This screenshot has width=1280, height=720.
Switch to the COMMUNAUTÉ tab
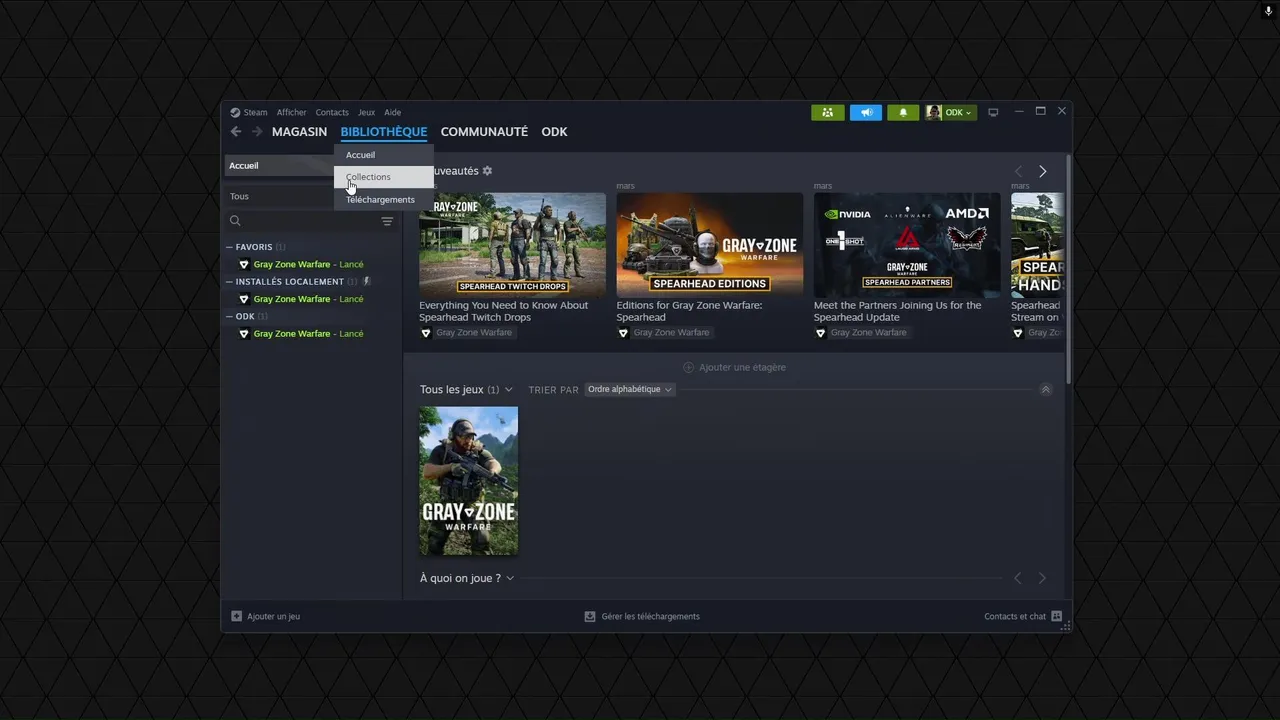click(484, 132)
